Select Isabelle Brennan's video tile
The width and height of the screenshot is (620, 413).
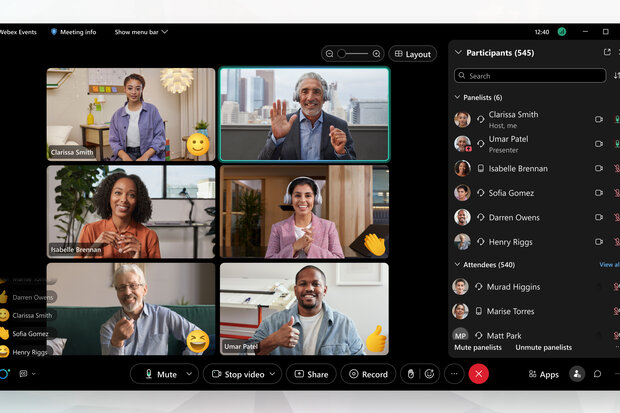[131, 212]
